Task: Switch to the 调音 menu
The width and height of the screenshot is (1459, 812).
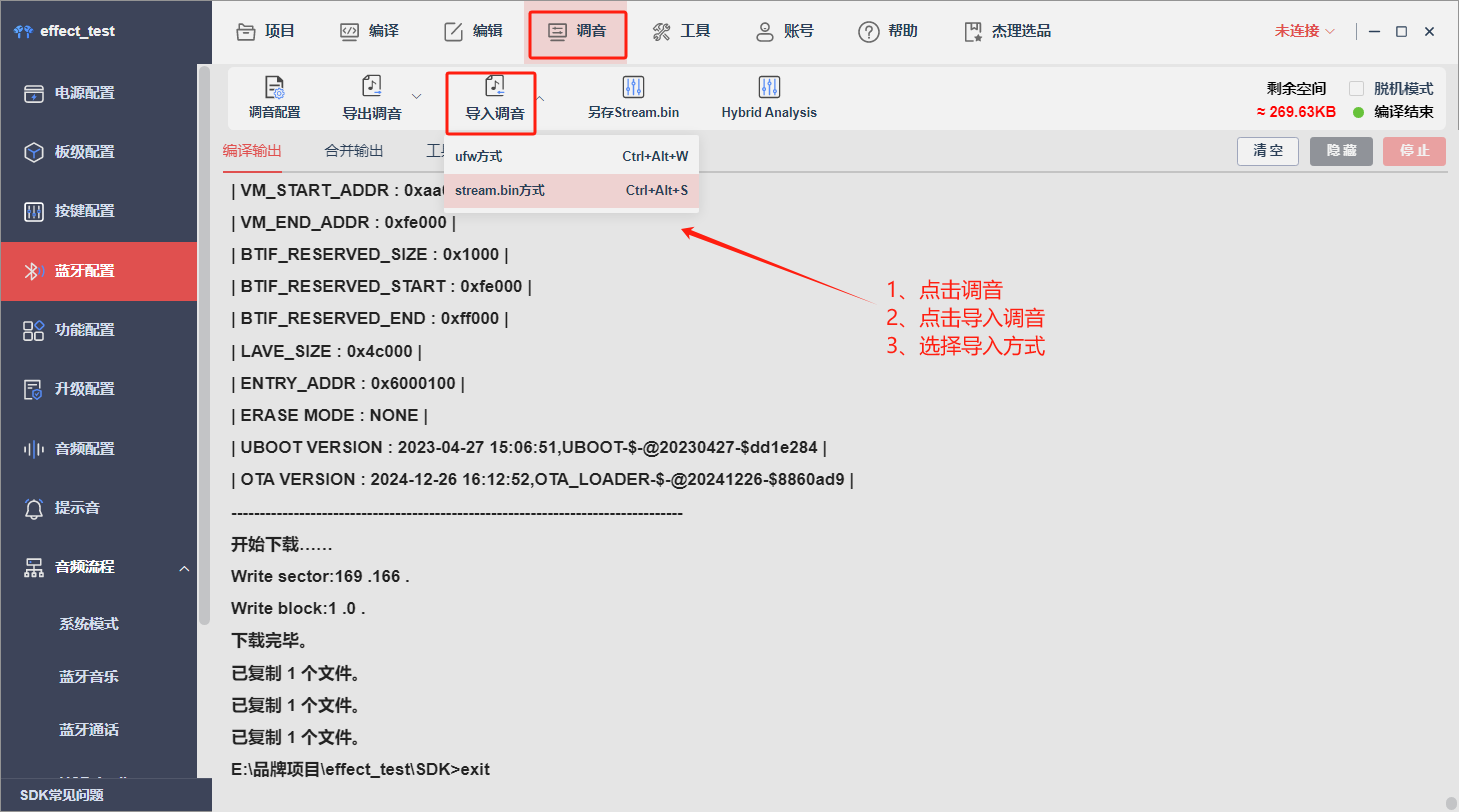Action: (x=577, y=32)
